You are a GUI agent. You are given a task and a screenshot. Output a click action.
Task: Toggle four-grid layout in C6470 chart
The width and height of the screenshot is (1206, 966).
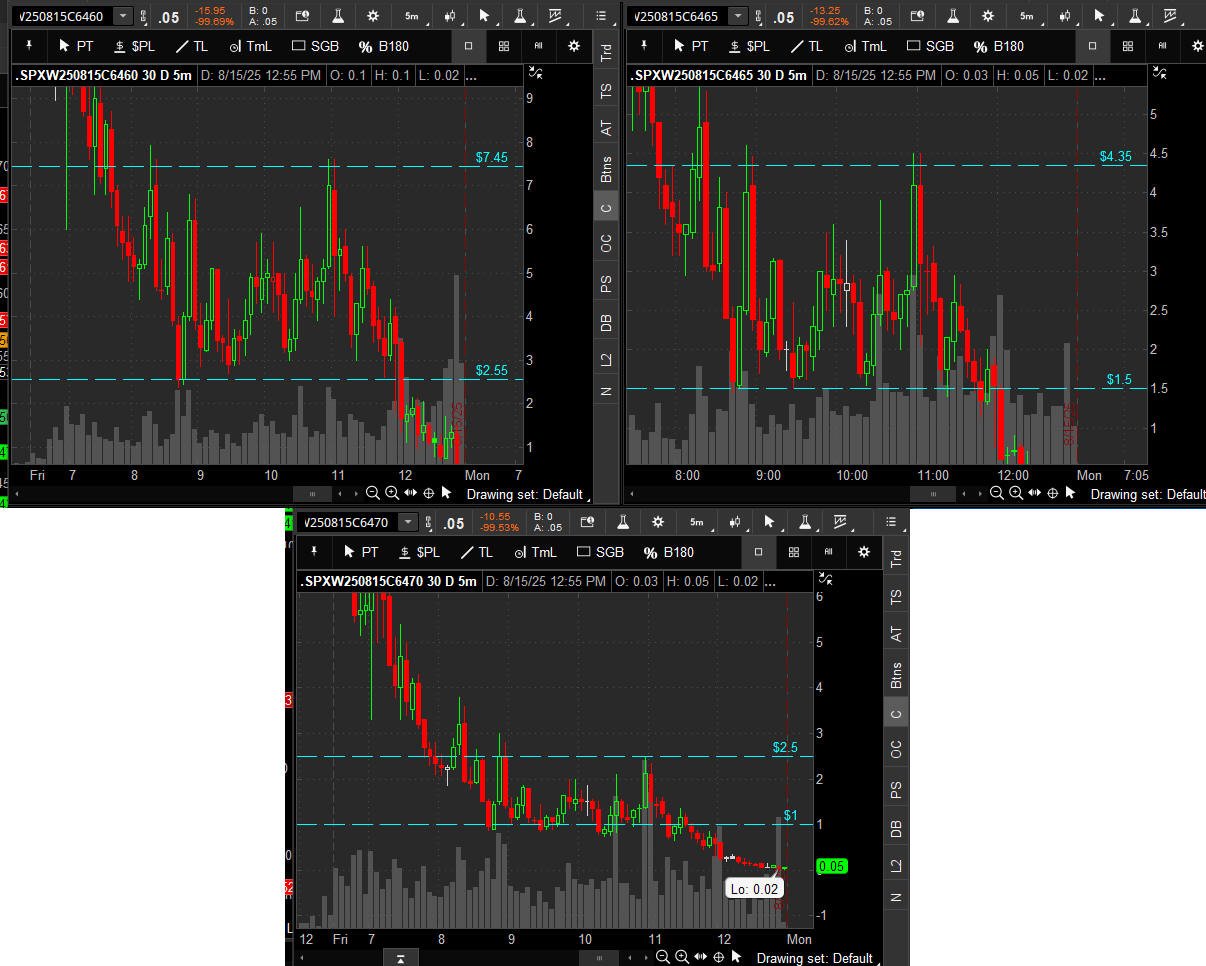click(x=793, y=552)
